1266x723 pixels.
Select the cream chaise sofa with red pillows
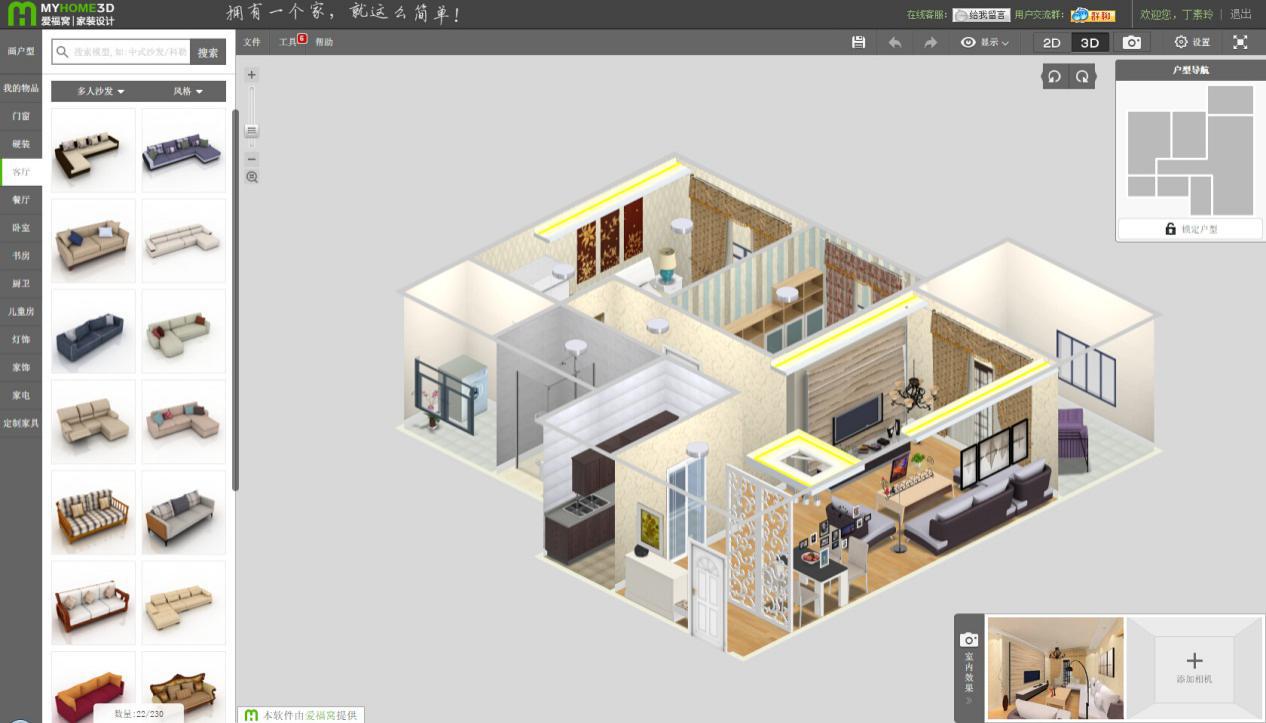(x=184, y=331)
